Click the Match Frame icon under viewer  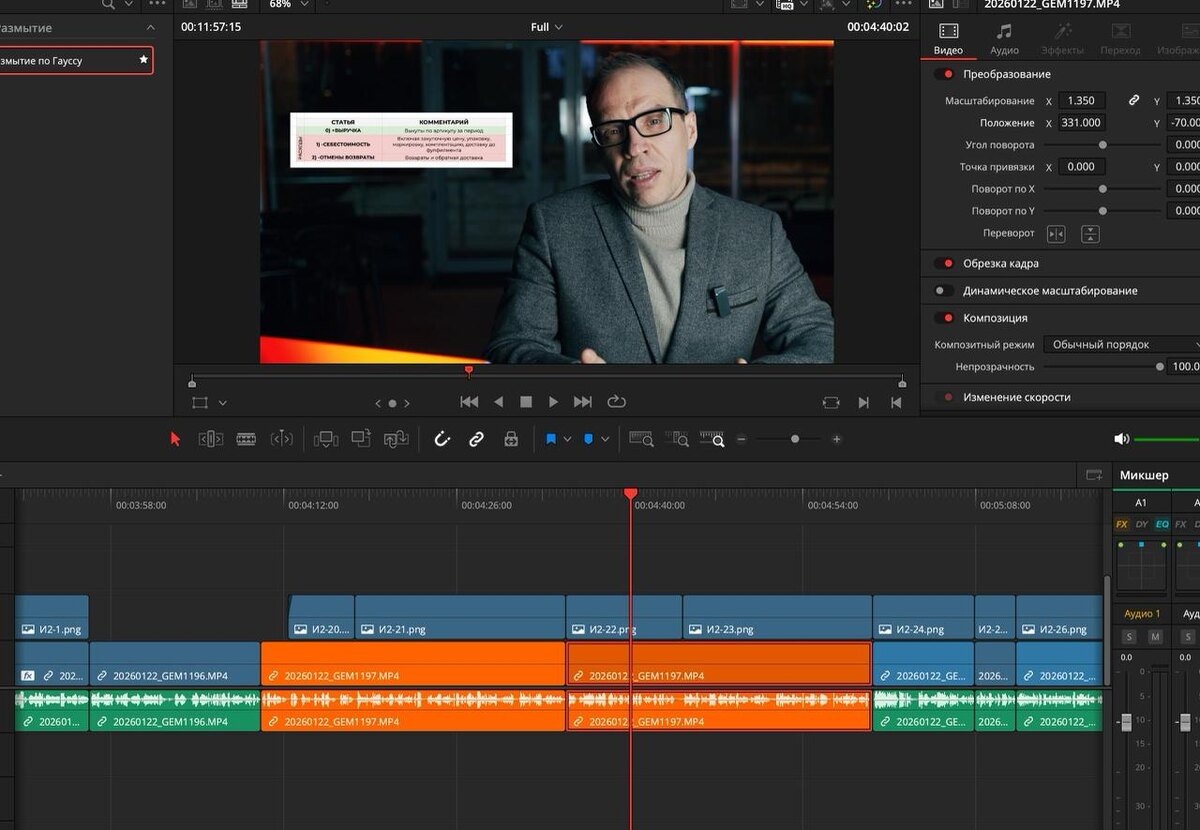(x=831, y=402)
